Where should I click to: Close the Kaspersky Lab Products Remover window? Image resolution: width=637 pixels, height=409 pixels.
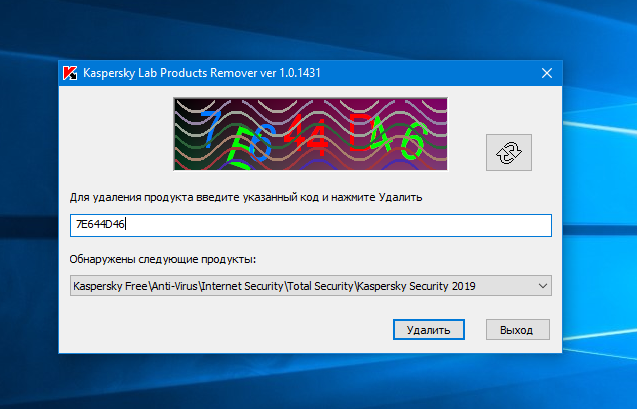tap(547, 73)
